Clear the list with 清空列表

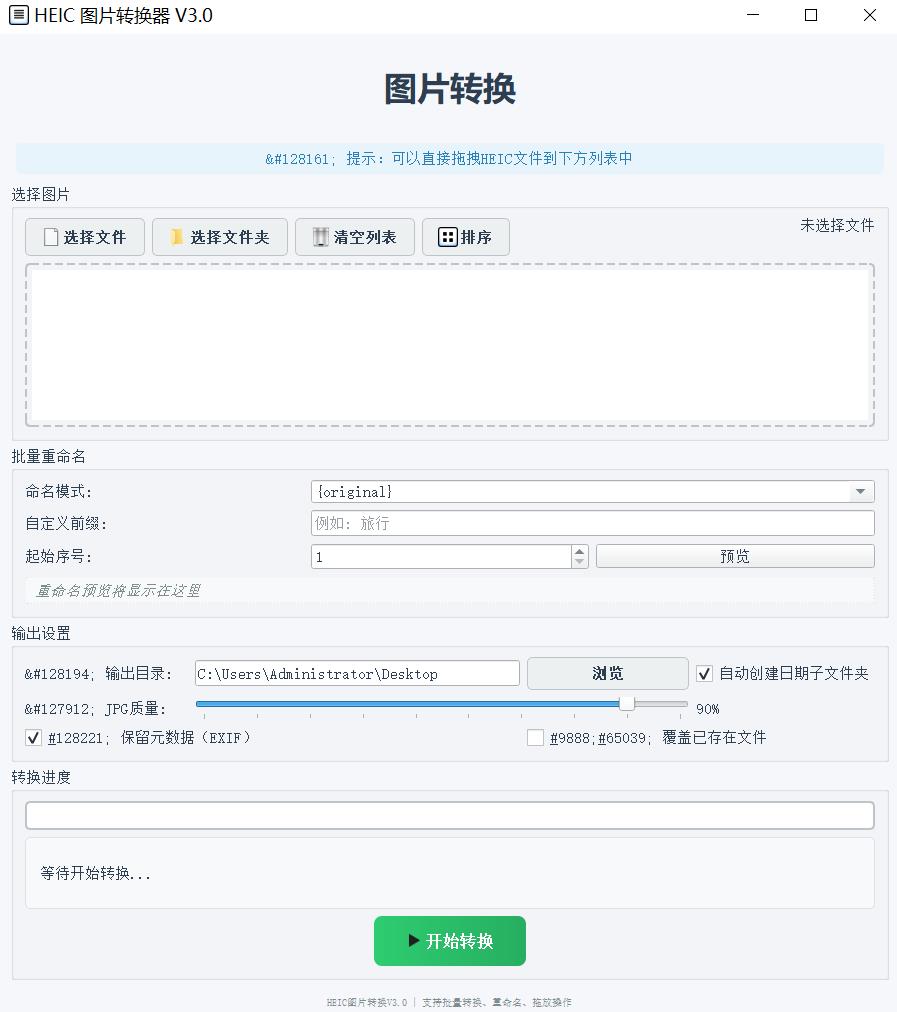pyautogui.click(x=355, y=237)
